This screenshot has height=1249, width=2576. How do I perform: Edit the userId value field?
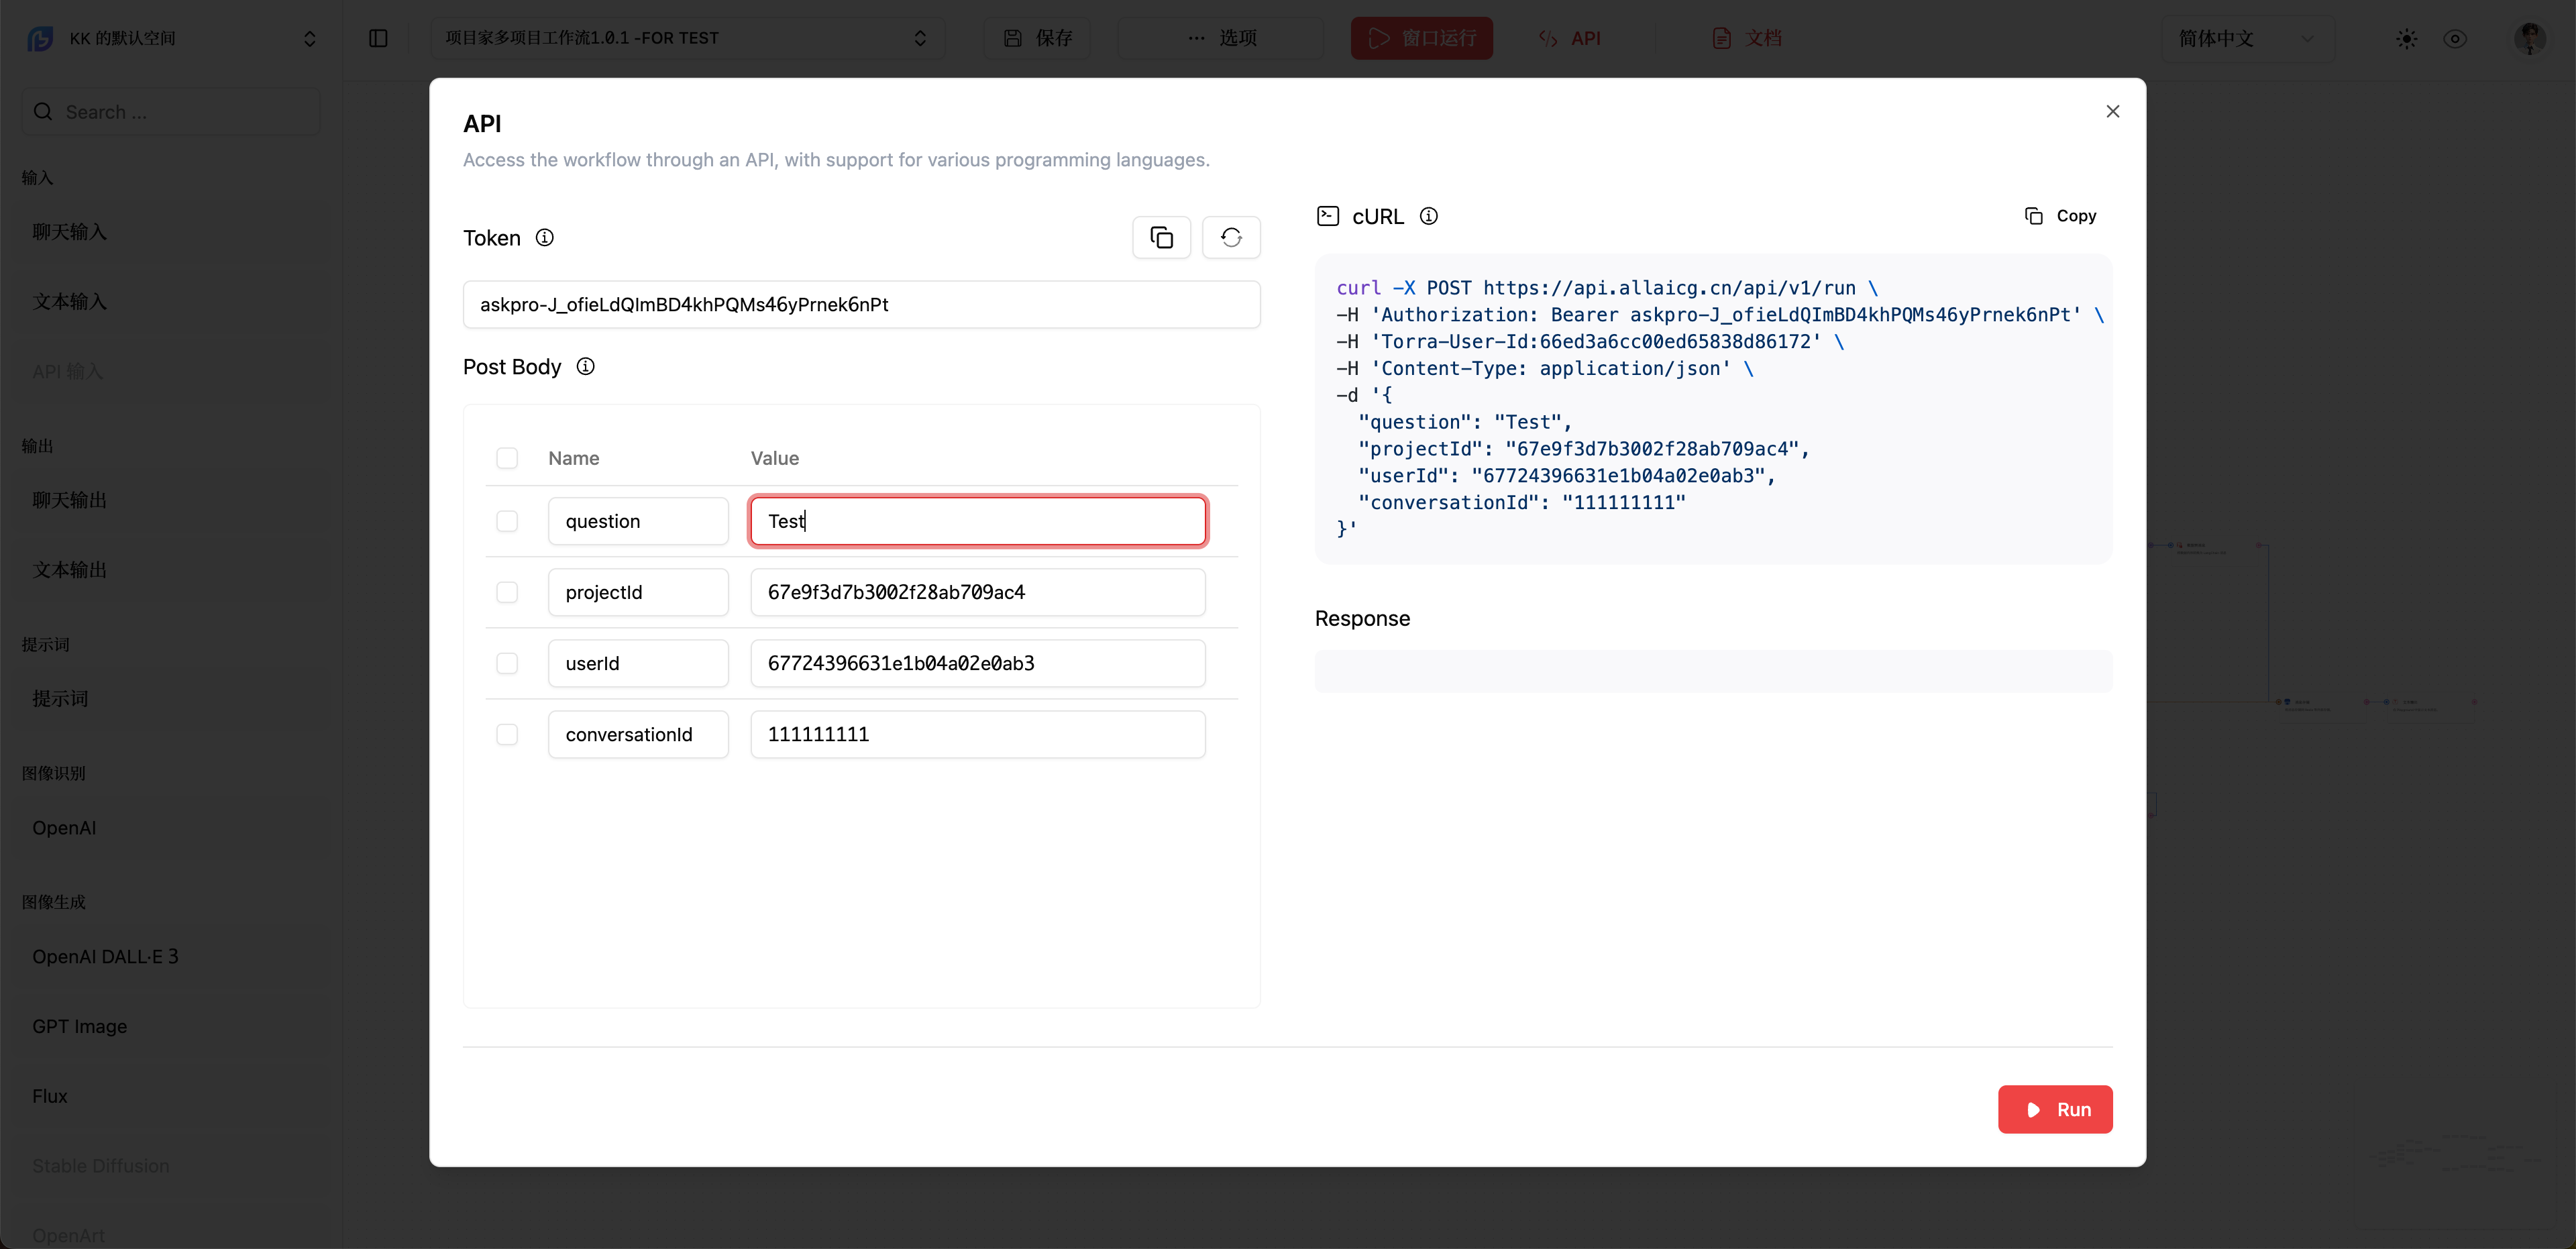tap(978, 663)
